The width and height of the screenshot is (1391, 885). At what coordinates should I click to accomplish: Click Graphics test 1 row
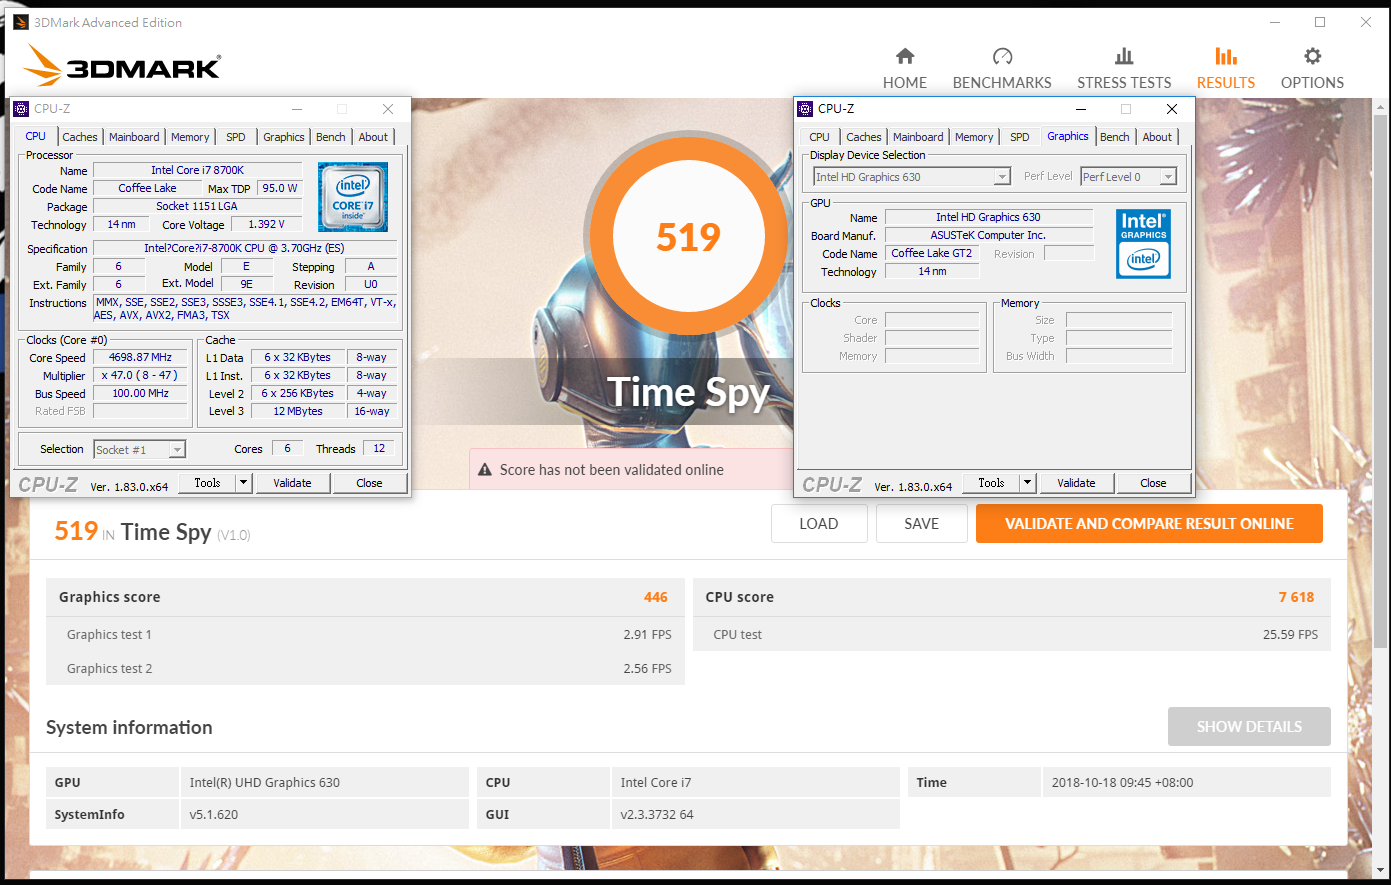(365, 634)
